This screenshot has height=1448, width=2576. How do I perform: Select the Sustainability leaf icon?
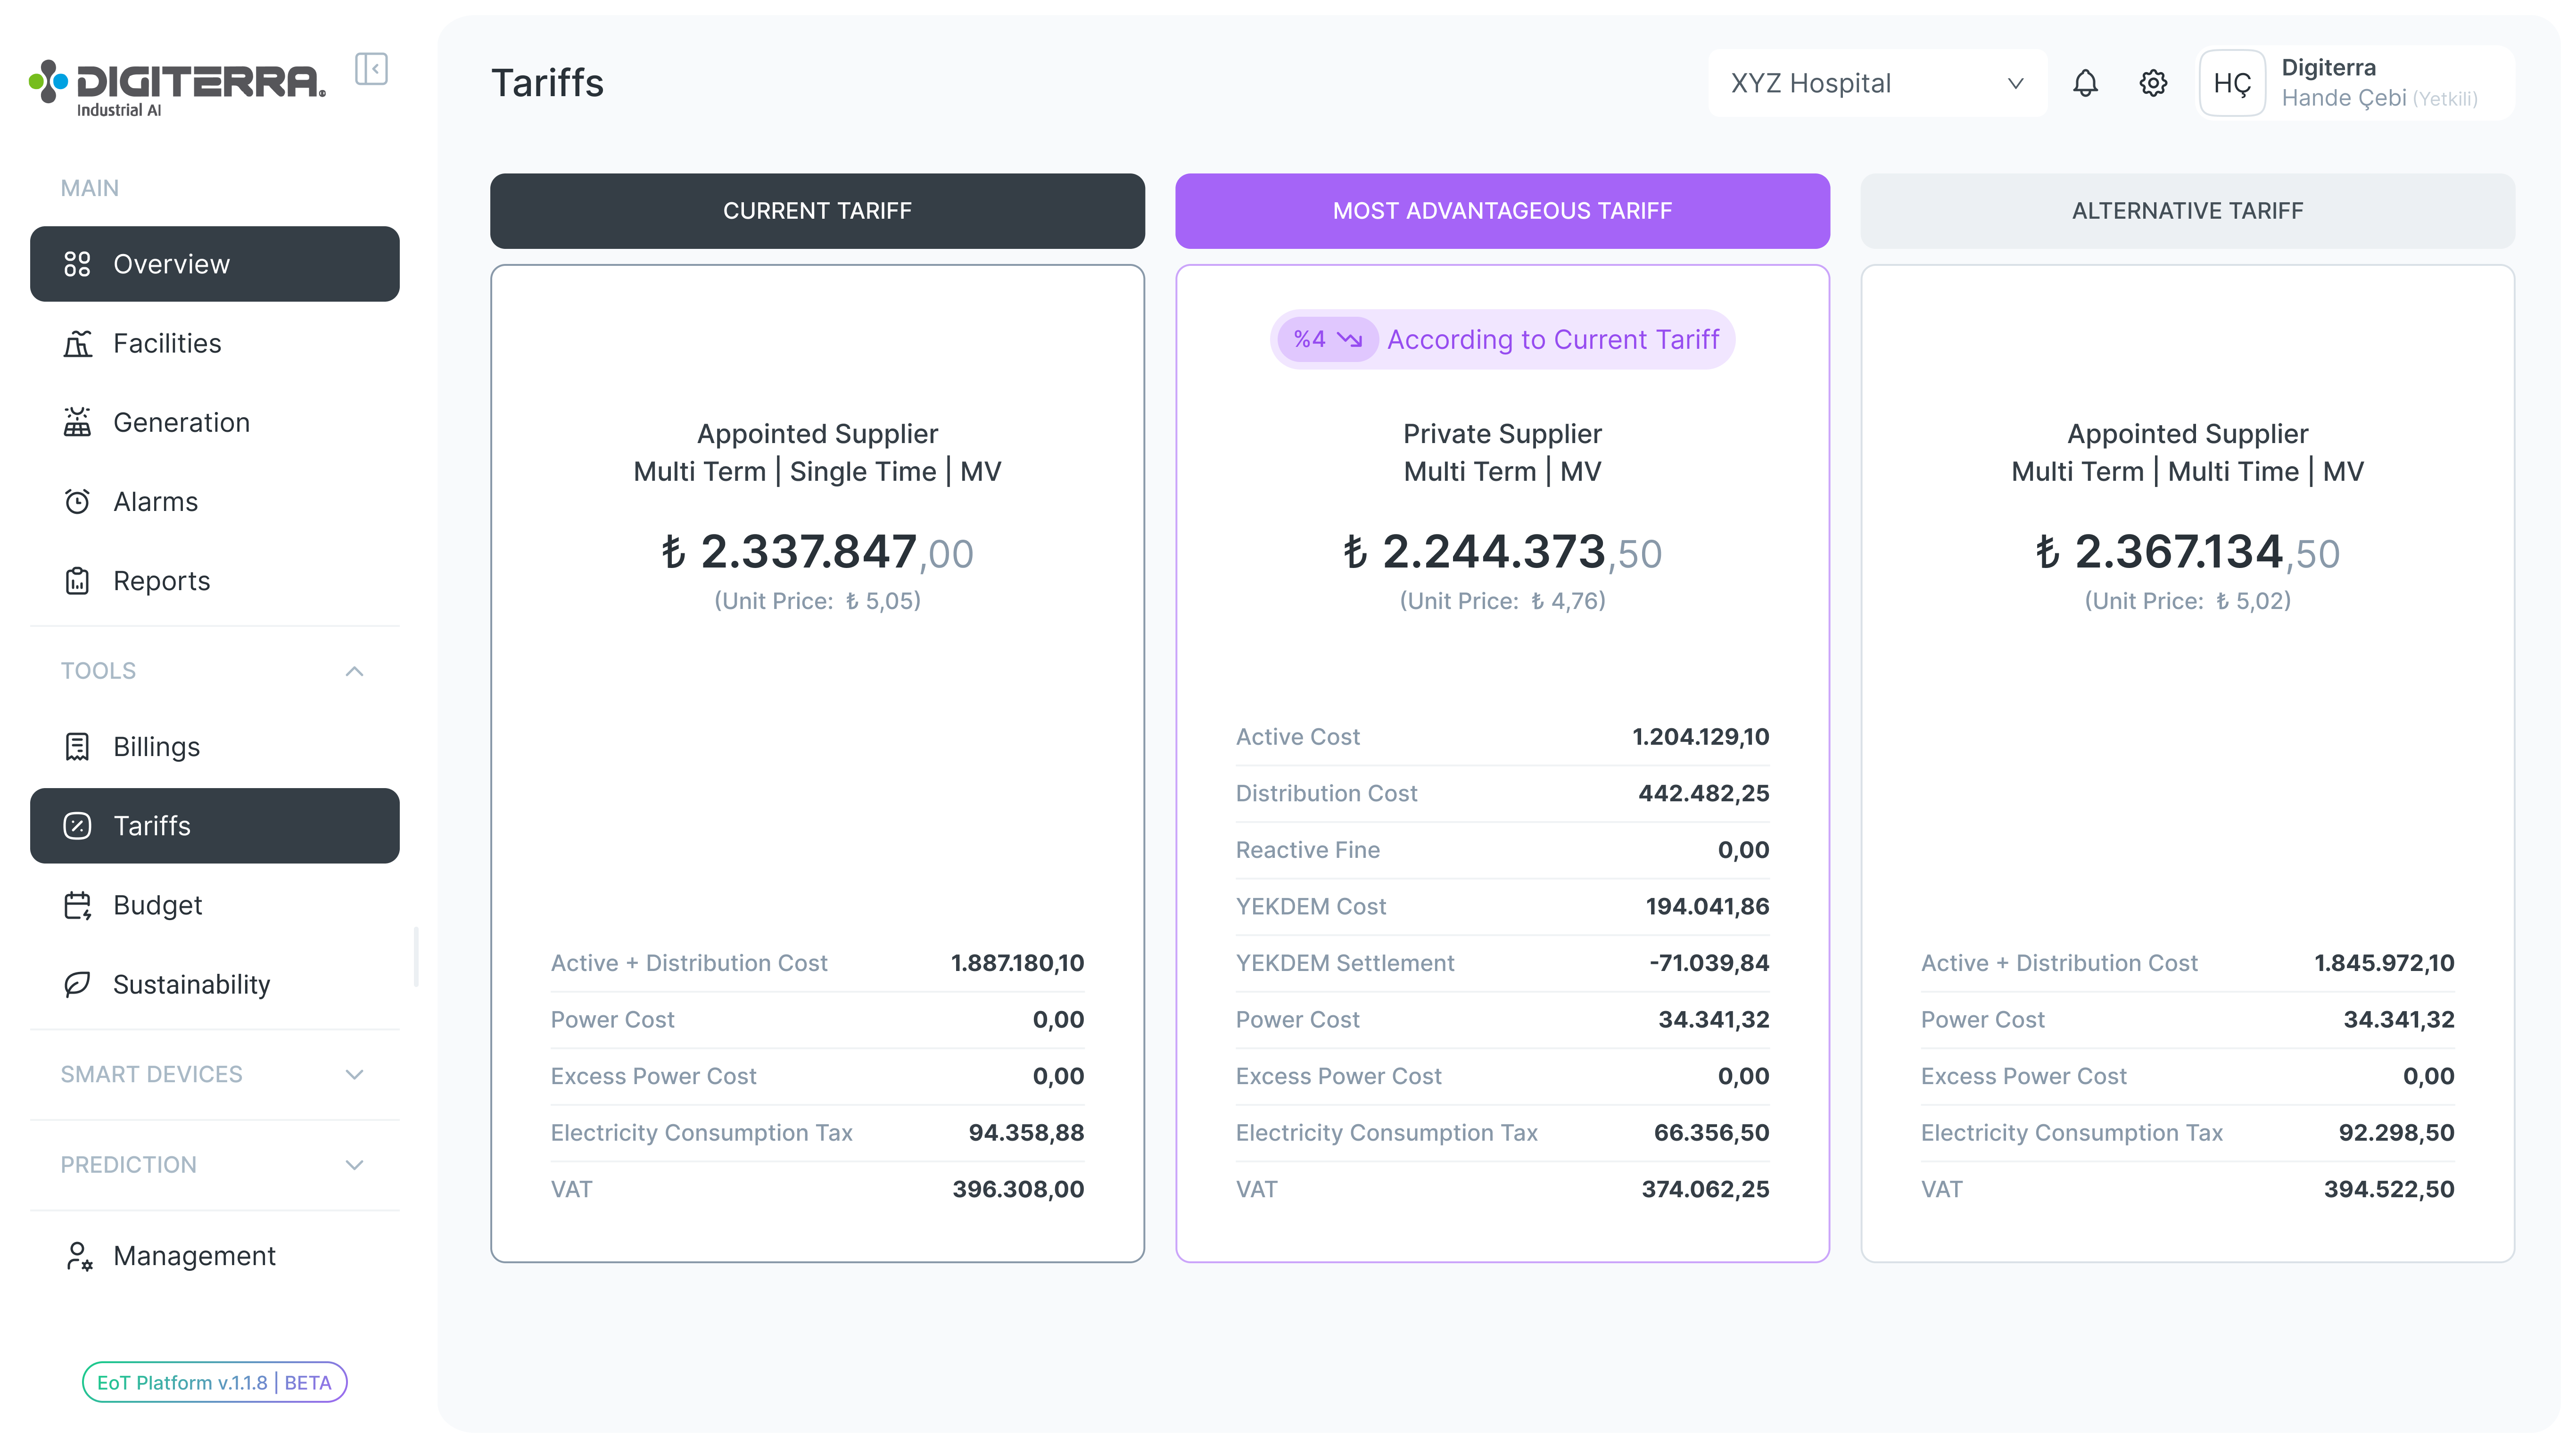79,984
